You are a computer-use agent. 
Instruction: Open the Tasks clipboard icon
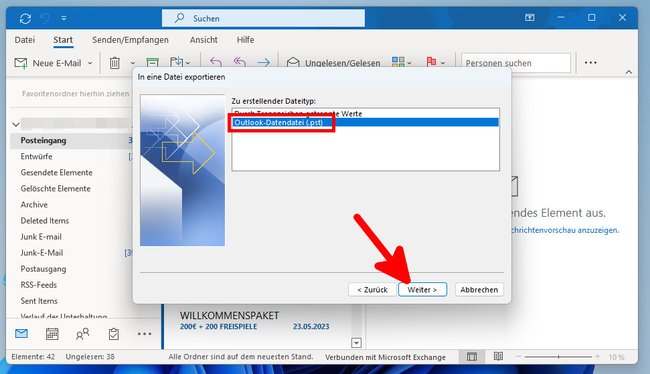114,334
